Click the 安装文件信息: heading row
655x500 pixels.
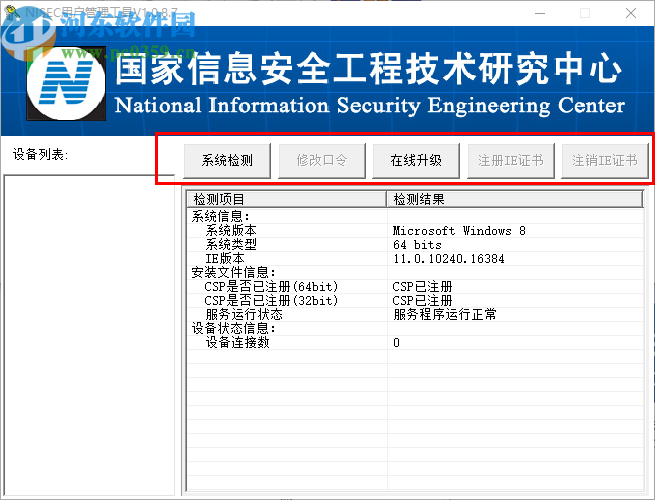click(415, 273)
